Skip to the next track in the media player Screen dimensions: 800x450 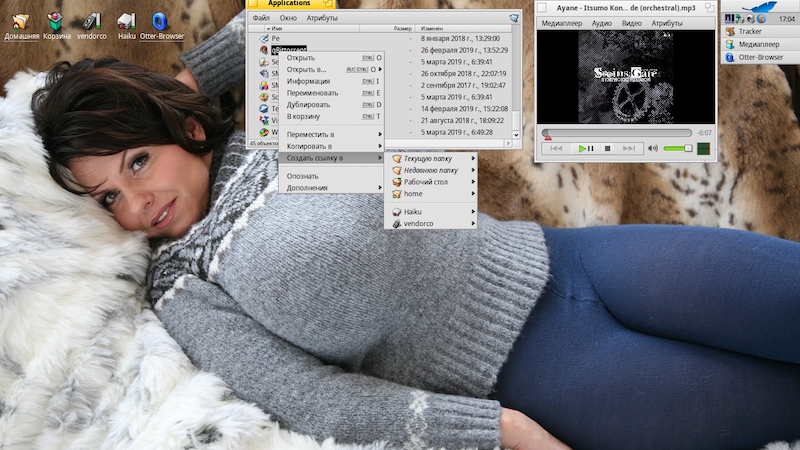(629, 148)
